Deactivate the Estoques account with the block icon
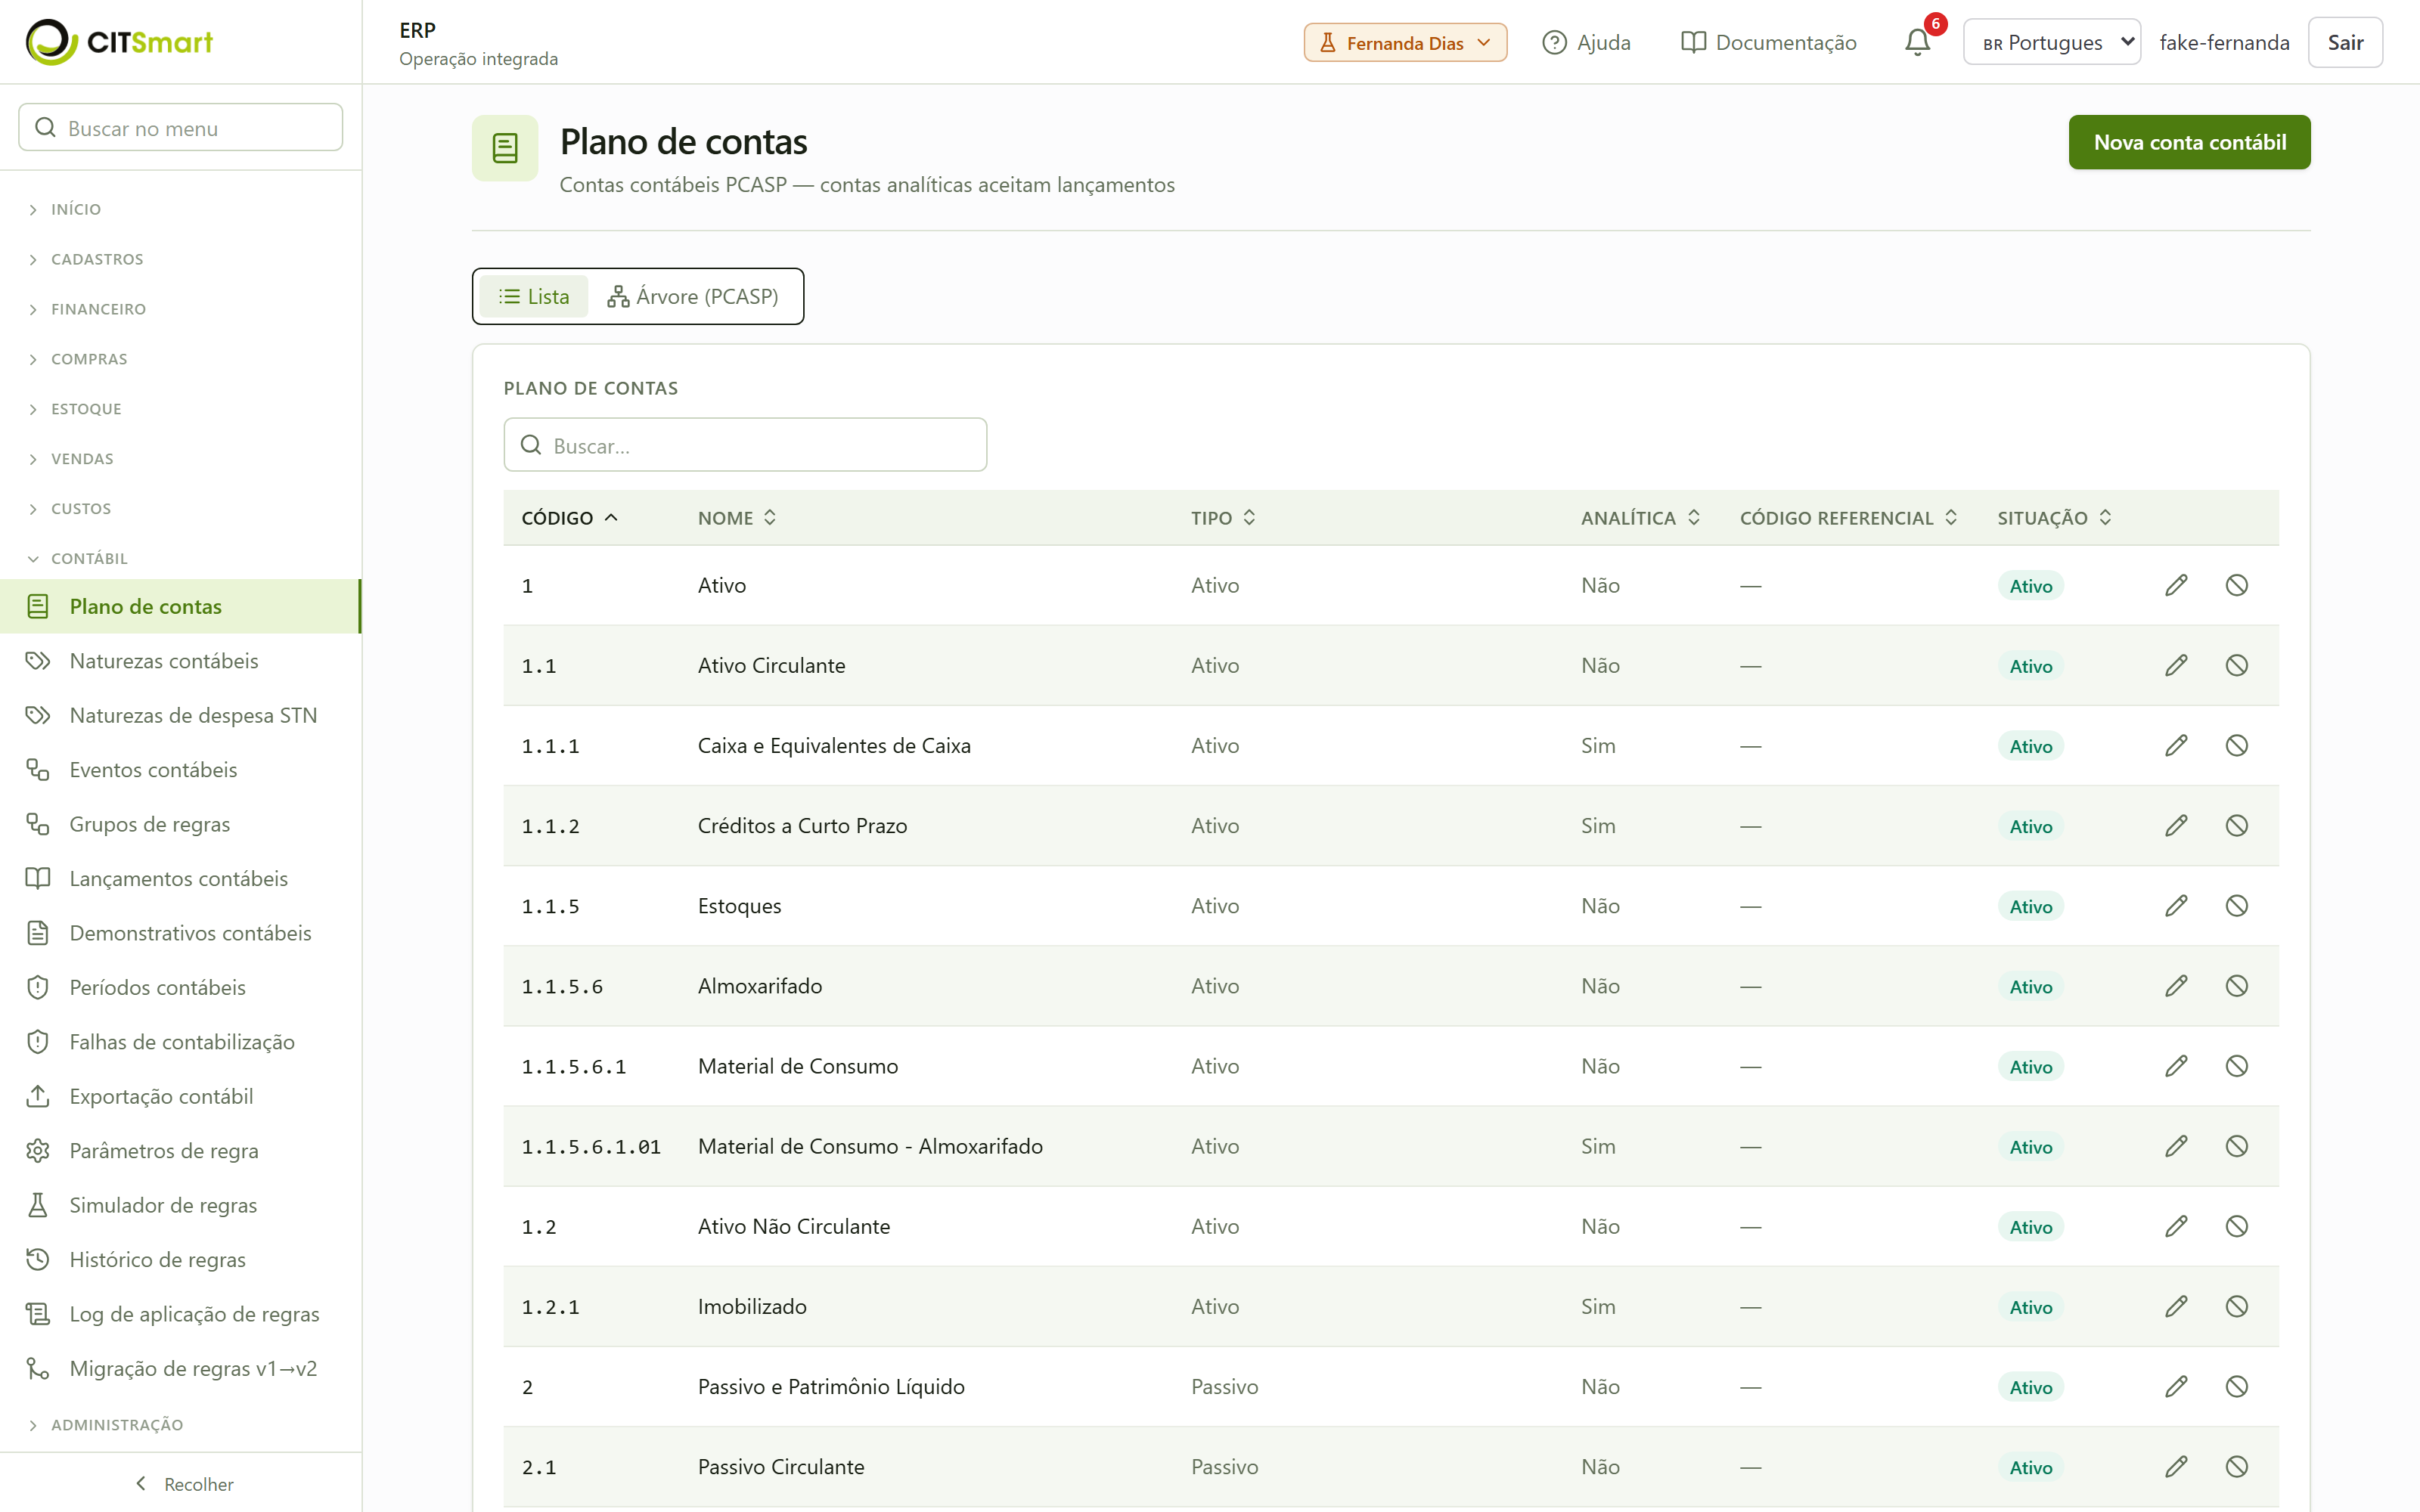Image resolution: width=2420 pixels, height=1512 pixels. coord(2237,906)
